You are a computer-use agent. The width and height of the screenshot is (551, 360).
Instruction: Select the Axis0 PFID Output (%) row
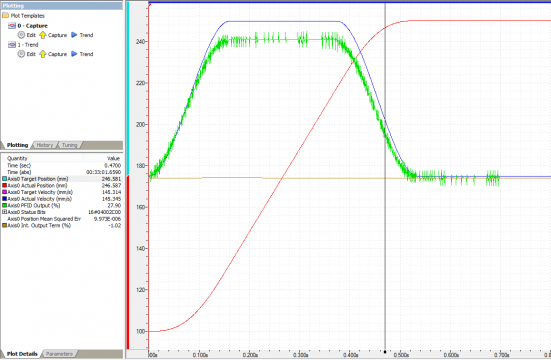click(x=61, y=205)
